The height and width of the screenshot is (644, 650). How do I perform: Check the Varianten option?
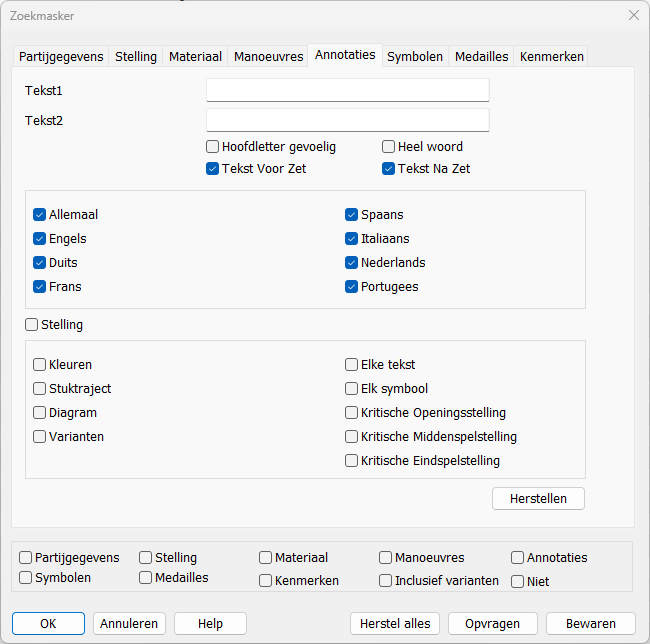(x=39, y=436)
